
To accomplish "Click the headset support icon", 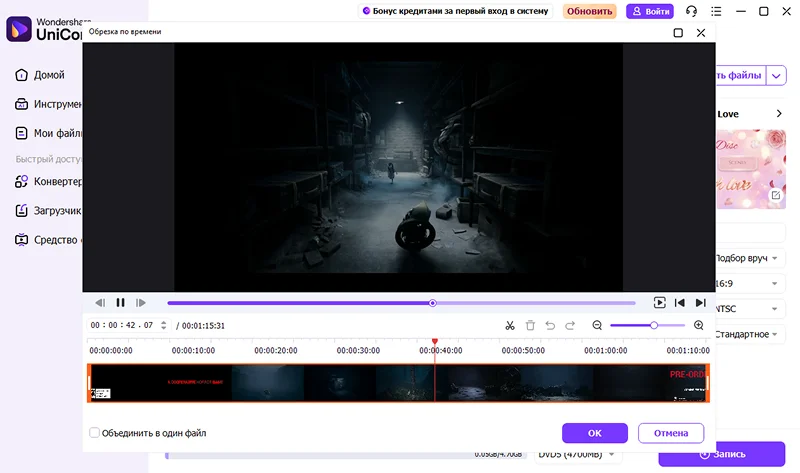I will click(x=691, y=11).
